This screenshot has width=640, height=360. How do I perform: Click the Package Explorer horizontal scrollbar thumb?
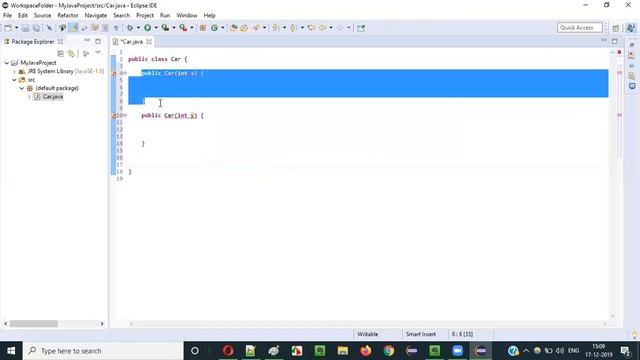pos(33,324)
